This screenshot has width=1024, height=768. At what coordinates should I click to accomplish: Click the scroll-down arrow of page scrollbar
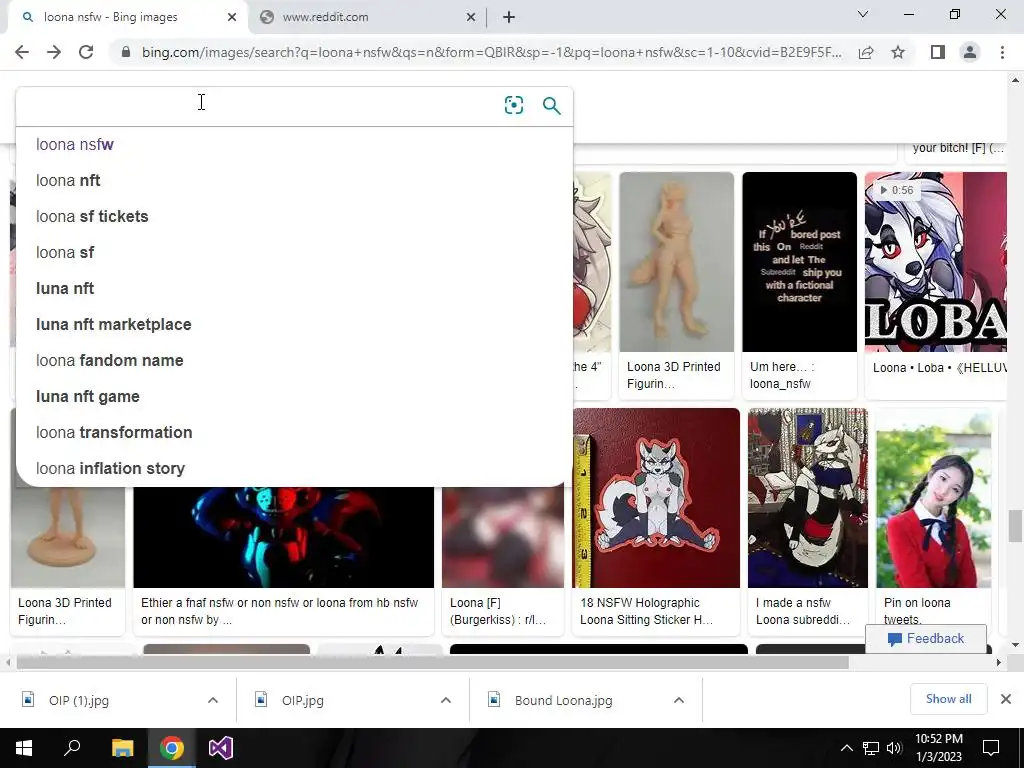1015,645
